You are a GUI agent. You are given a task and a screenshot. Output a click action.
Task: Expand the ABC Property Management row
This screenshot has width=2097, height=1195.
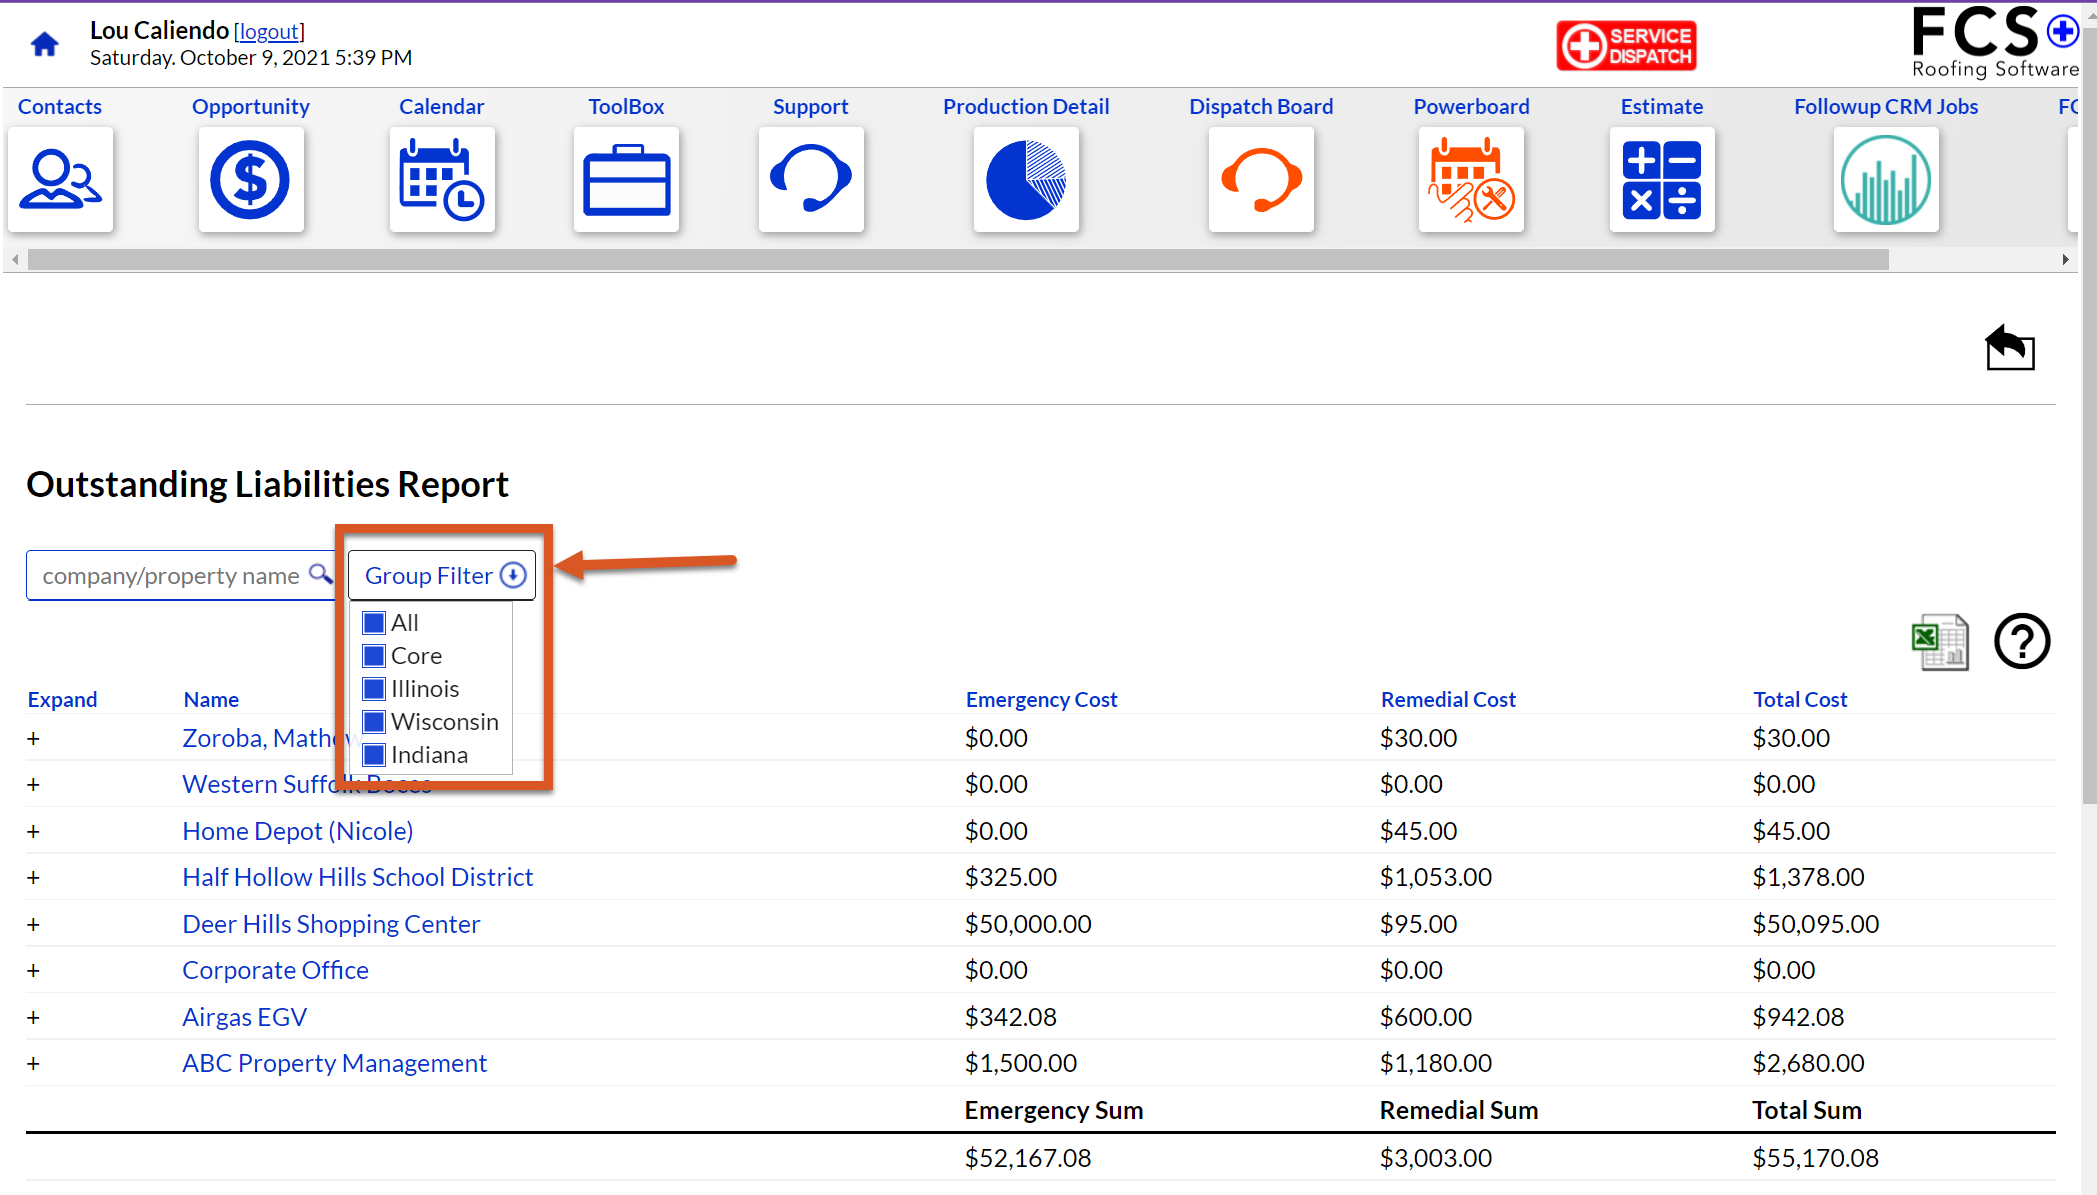point(33,1063)
